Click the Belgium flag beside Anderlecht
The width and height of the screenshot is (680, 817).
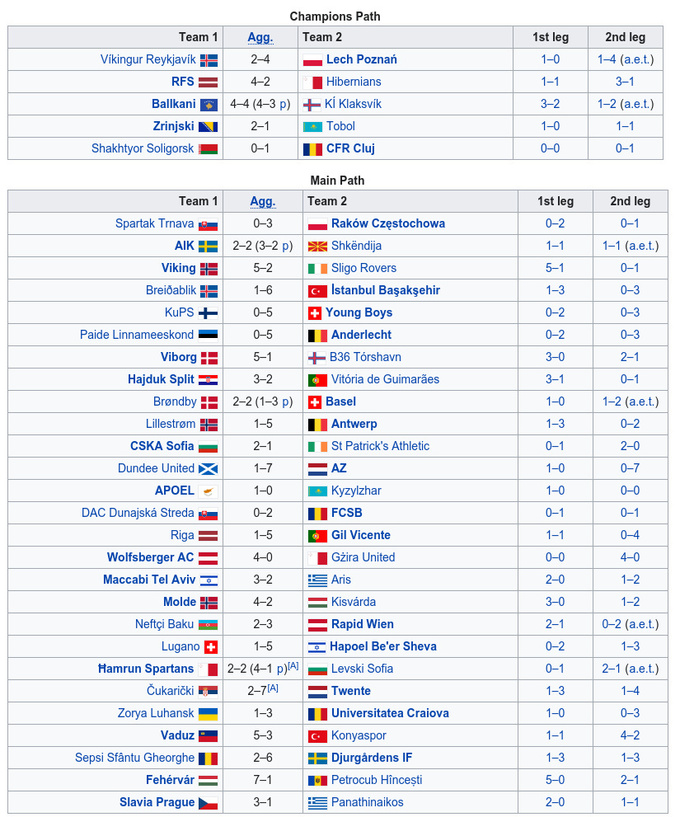pyautogui.click(x=317, y=335)
